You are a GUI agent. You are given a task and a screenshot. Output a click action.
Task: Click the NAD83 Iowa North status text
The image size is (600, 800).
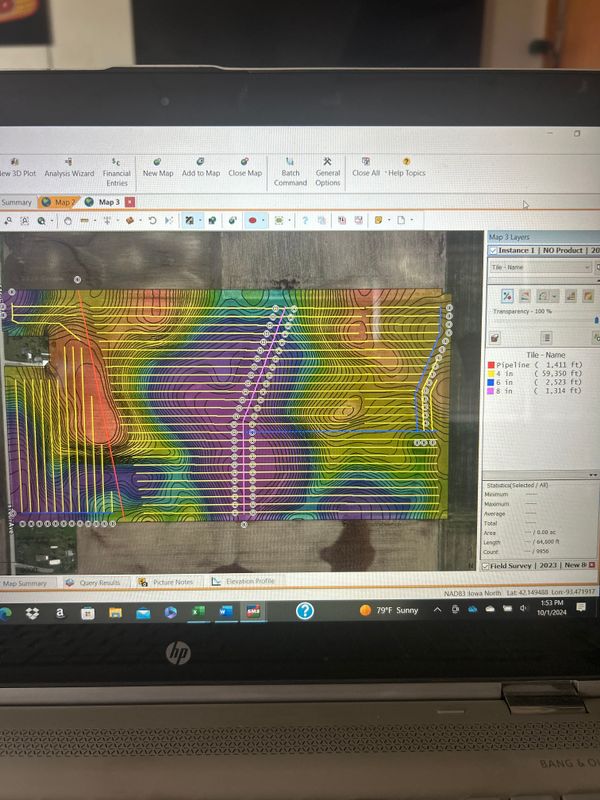pyautogui.click(x=472, y=593)
